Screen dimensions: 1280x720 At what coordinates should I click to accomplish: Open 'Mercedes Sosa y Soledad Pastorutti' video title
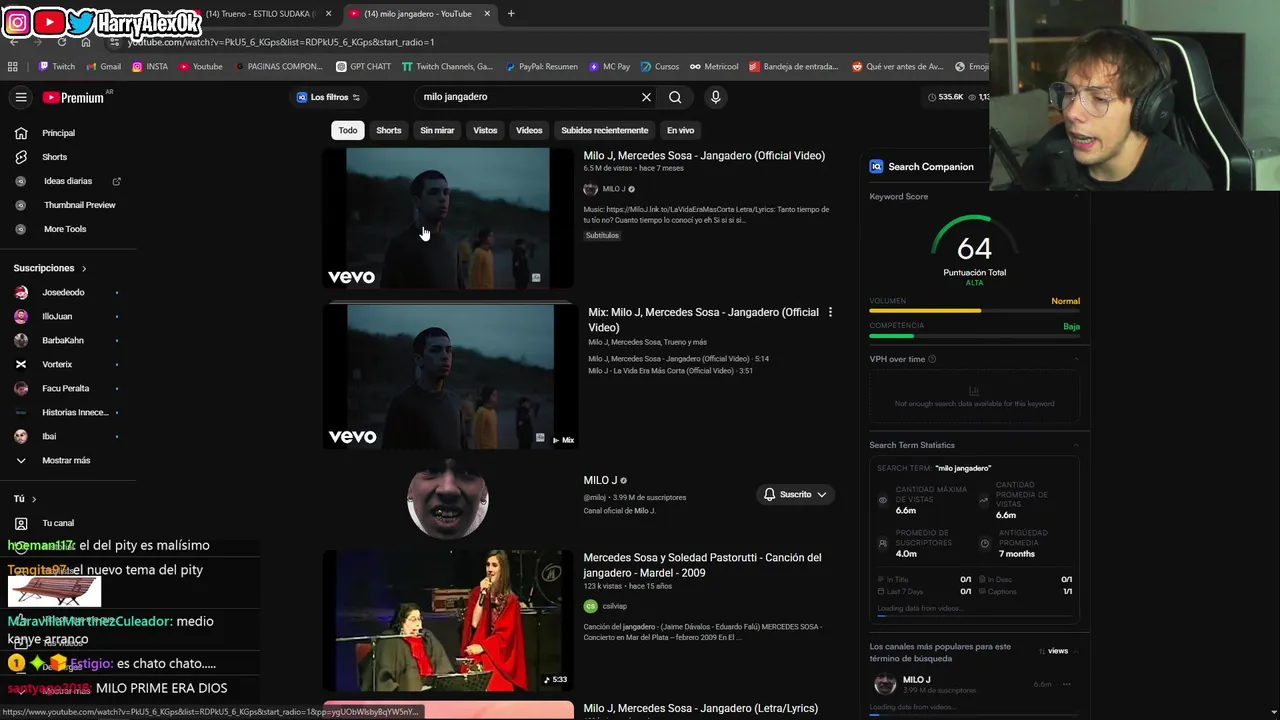tap(702, 565)
